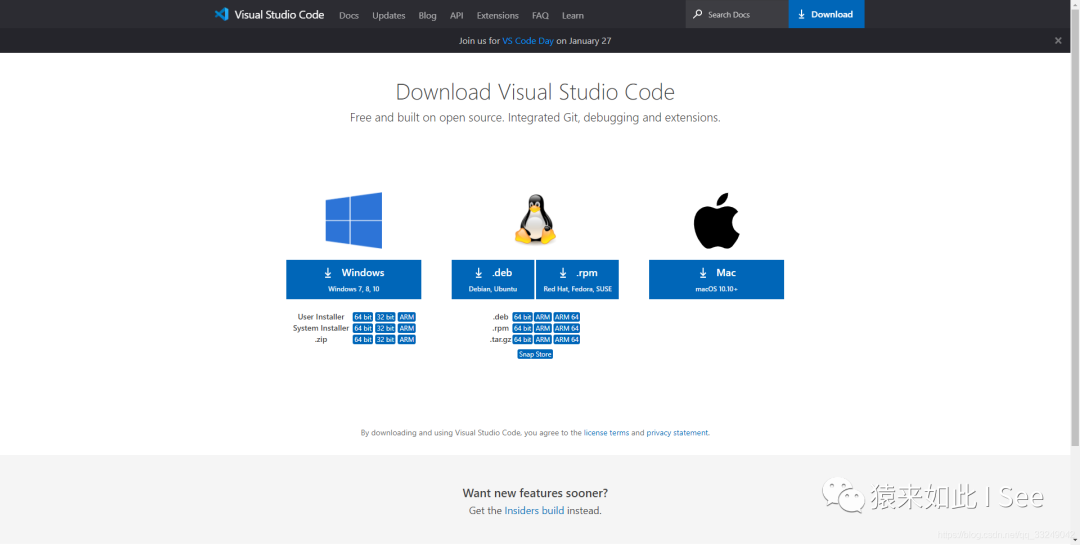Select Windows User Installer 64 bit
The width and height of the screenshot is (1080, 545).
pos(362,317)
